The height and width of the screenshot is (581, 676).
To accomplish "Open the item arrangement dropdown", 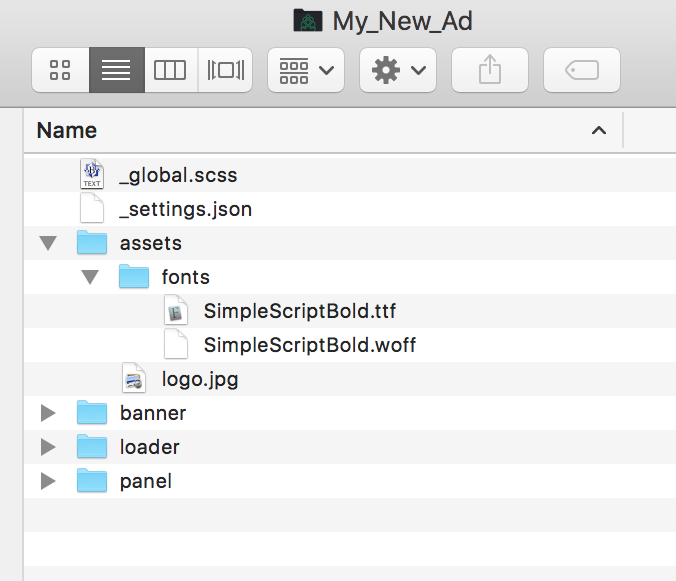I will 306,70.
